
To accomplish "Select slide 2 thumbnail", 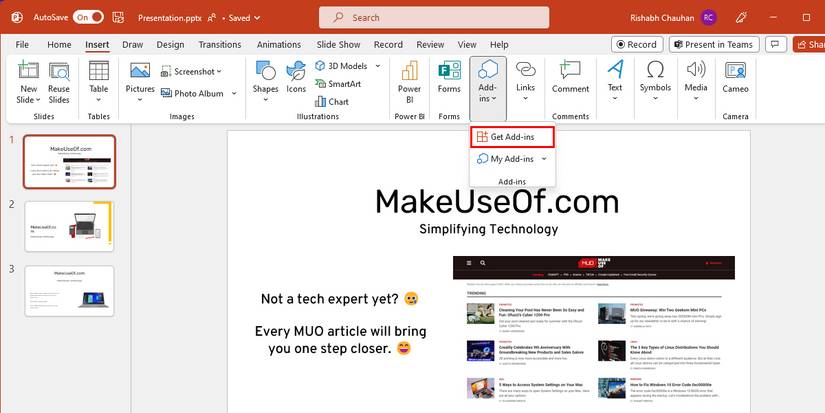I will click(69, 227).
